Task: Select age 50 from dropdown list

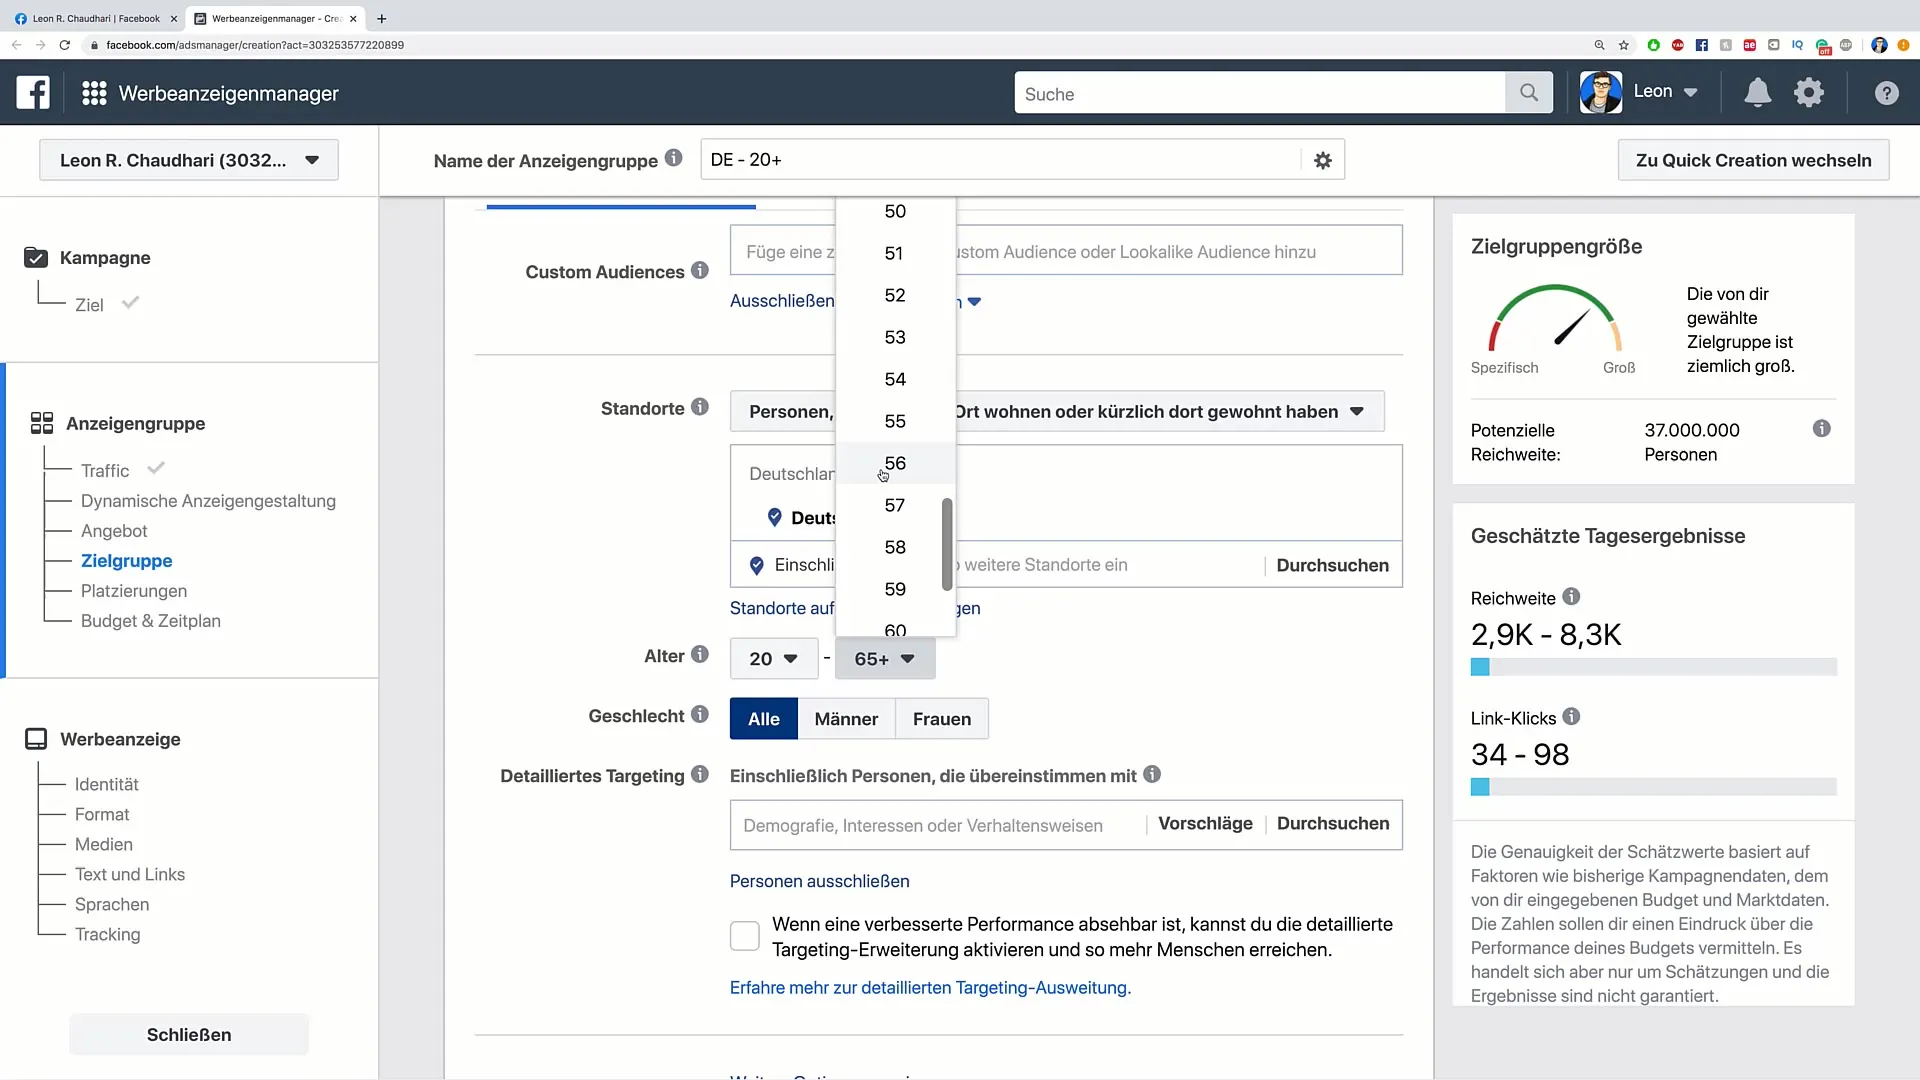Action: (x=895, y=211)
